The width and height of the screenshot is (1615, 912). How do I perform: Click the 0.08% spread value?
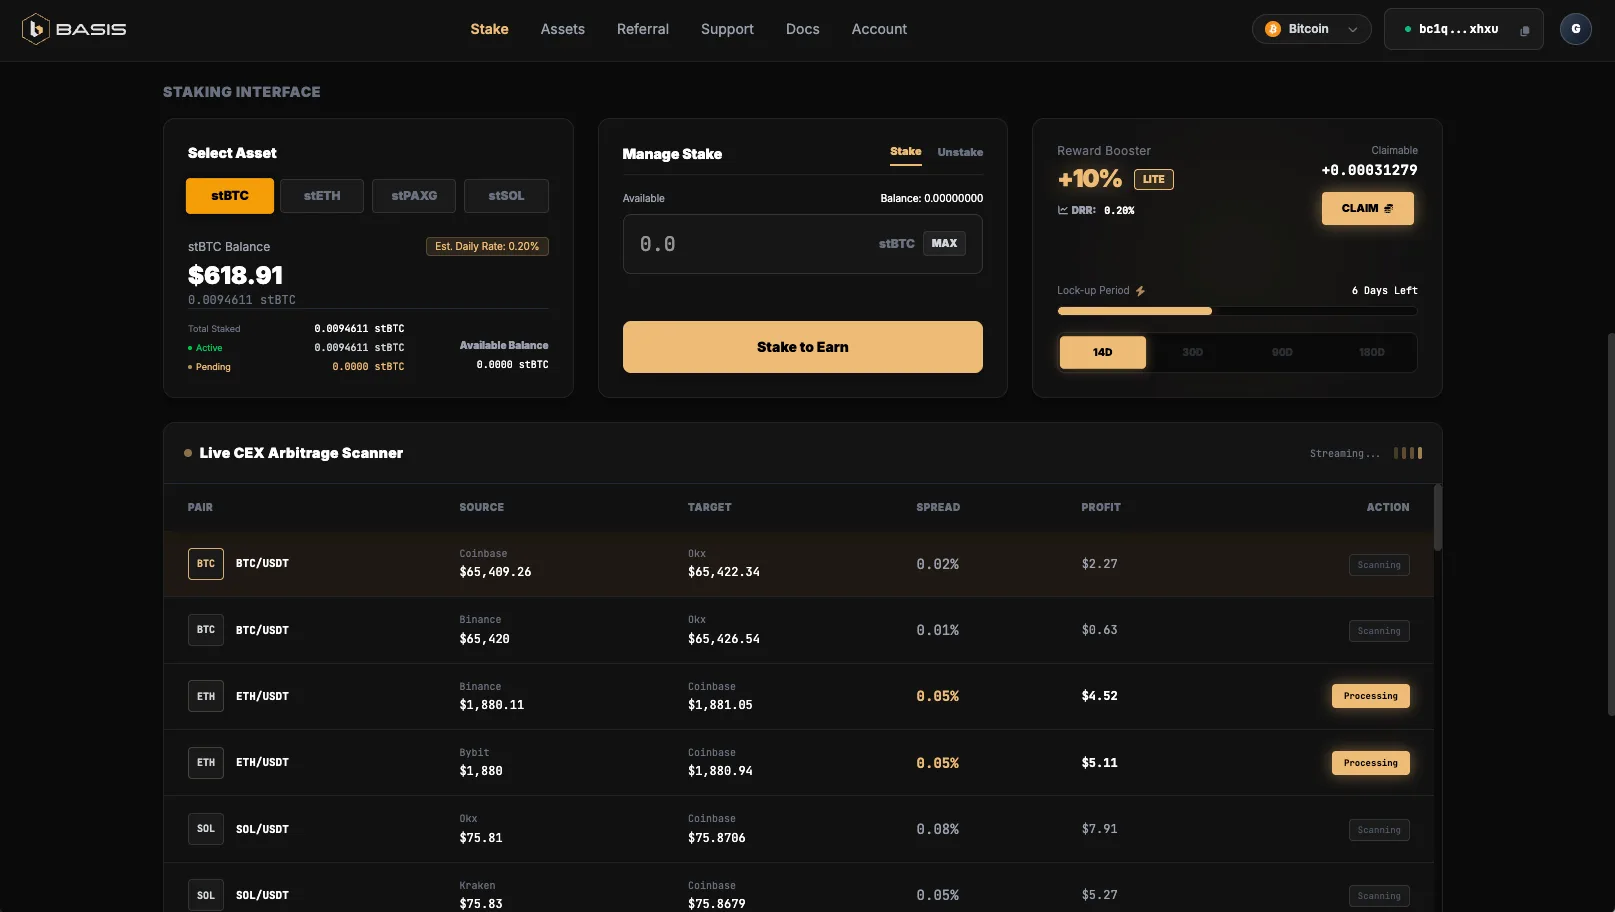[938, 829]
